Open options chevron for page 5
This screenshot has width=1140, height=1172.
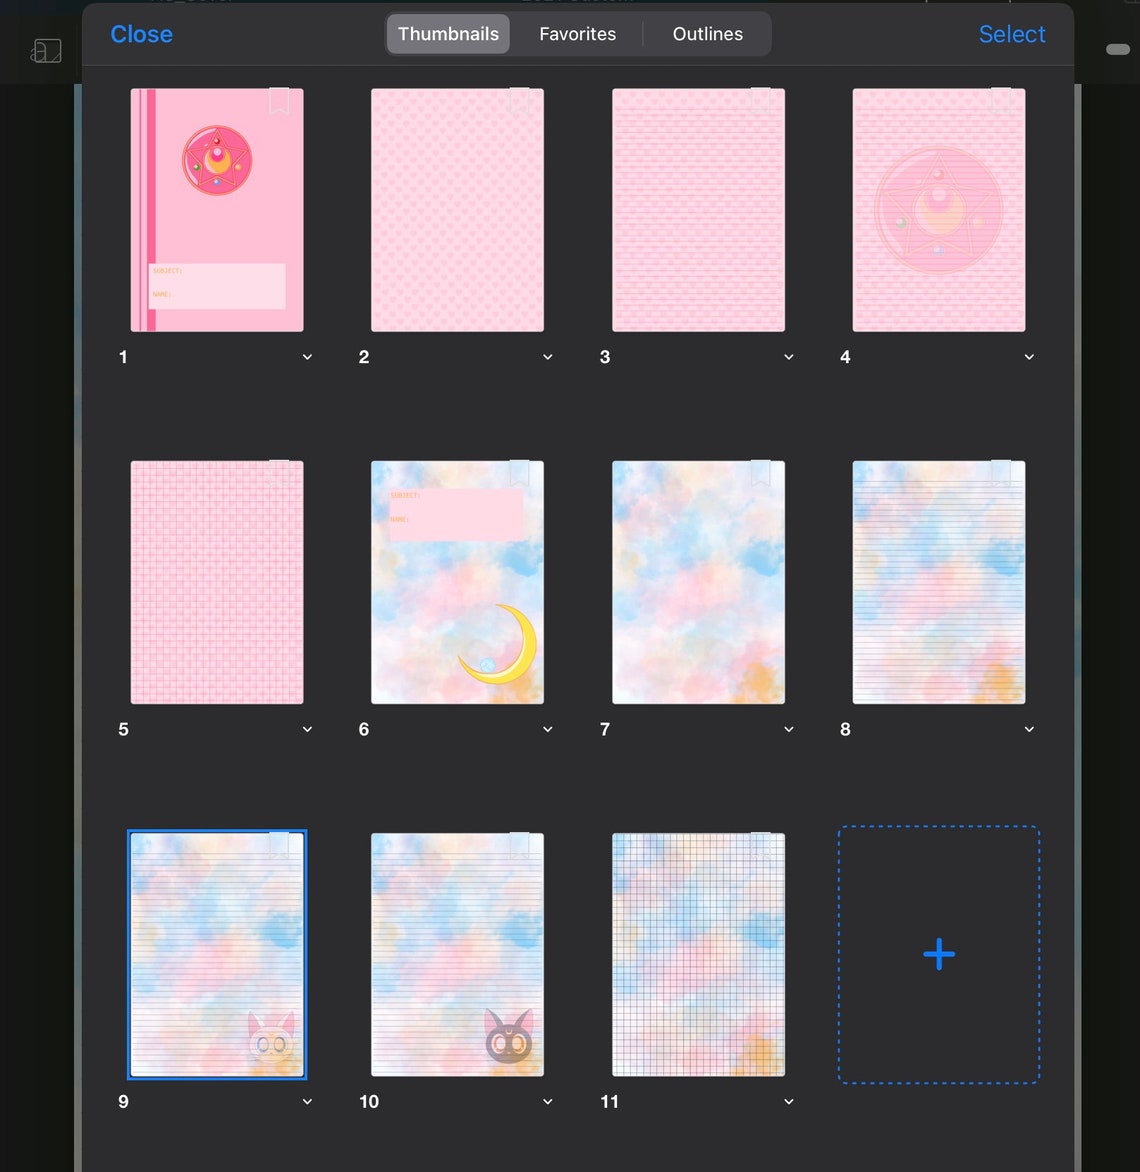pyautogui.click(x=307, y=730)
